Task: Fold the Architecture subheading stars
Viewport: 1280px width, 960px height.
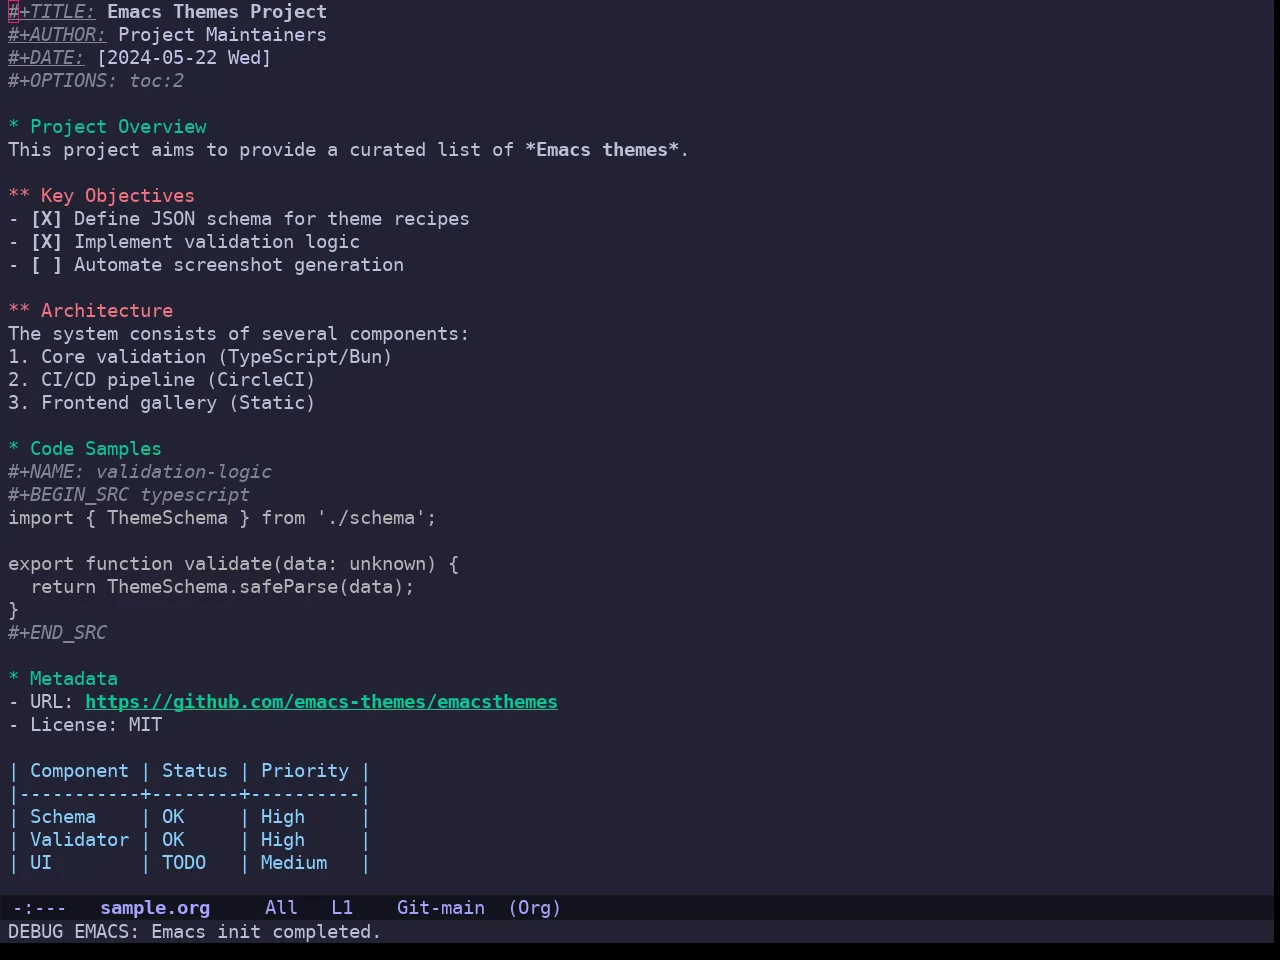Action: point(19,311)
